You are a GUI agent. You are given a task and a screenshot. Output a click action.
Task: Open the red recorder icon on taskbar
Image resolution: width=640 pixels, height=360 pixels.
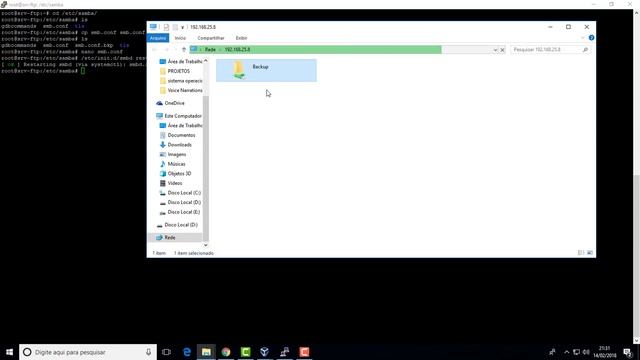[304, 352]
